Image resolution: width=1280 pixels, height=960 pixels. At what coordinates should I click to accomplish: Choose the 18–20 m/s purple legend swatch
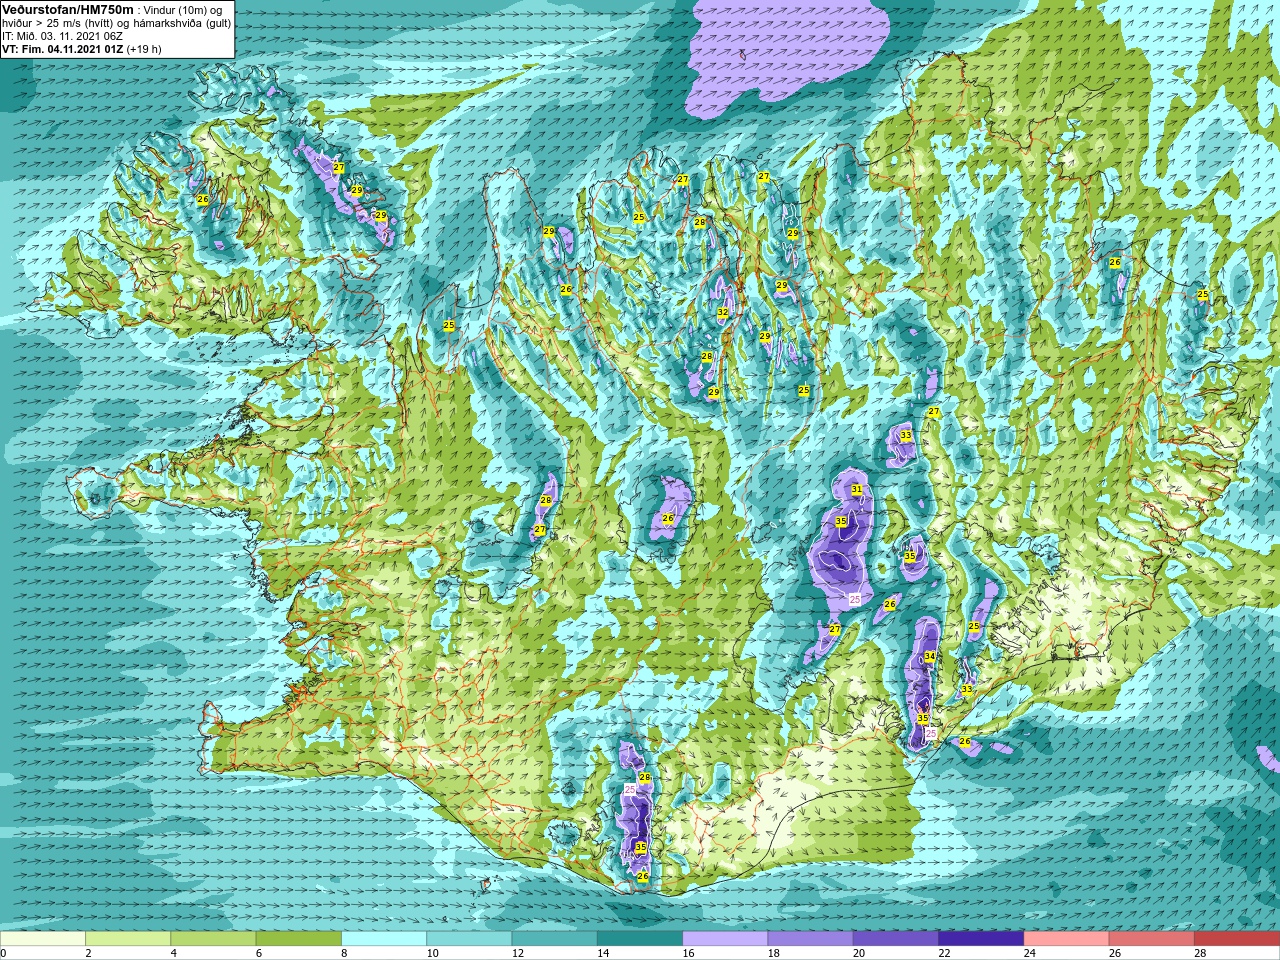coord(811,938)
